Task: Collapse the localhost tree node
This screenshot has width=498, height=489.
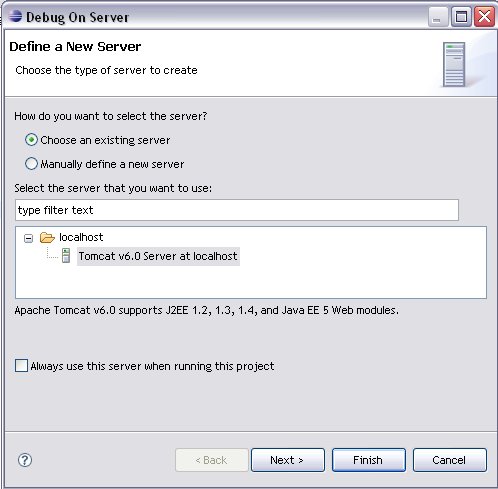Action: coord(29,238)
